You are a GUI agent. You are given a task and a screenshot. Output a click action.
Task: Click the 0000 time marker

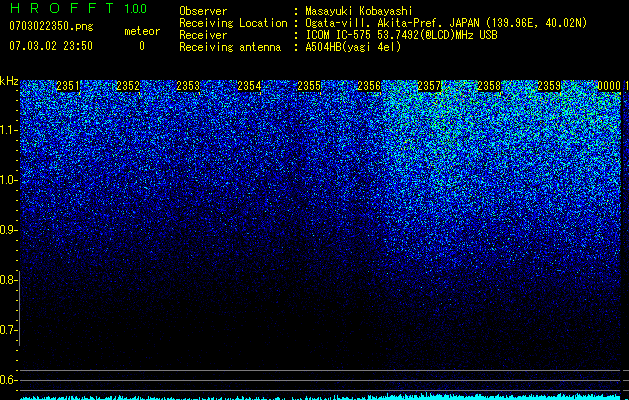[609, 86]
